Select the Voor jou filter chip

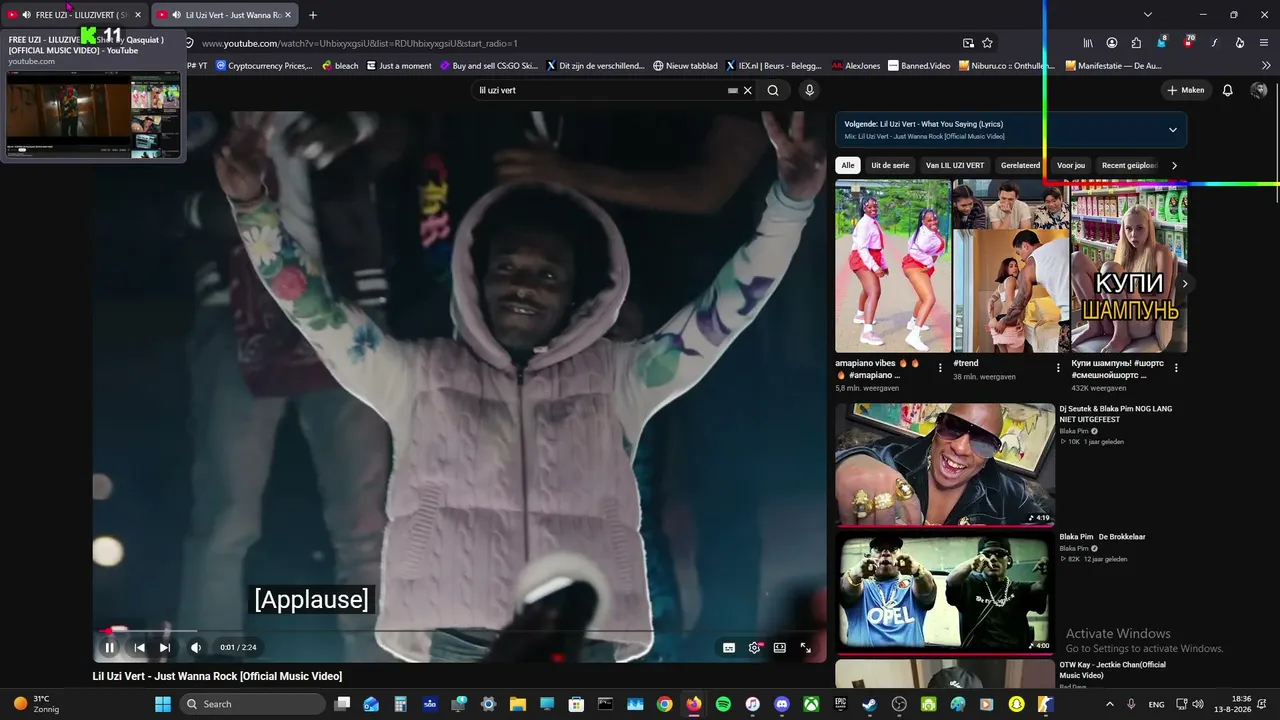click(1071, 165)
